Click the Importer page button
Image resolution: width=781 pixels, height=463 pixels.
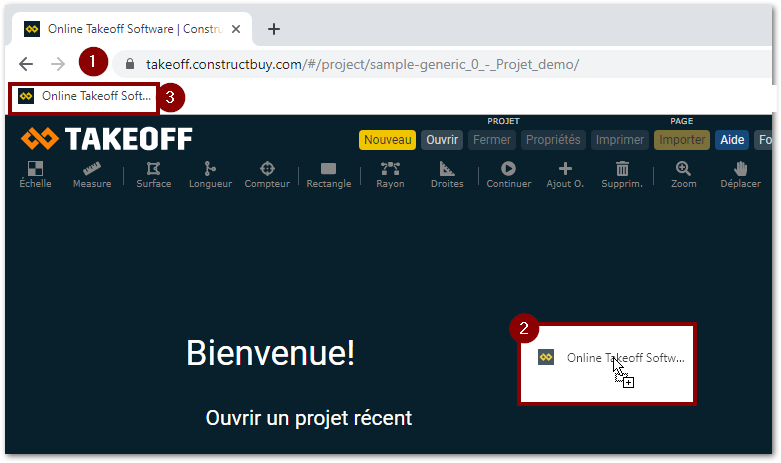point(682,140)
